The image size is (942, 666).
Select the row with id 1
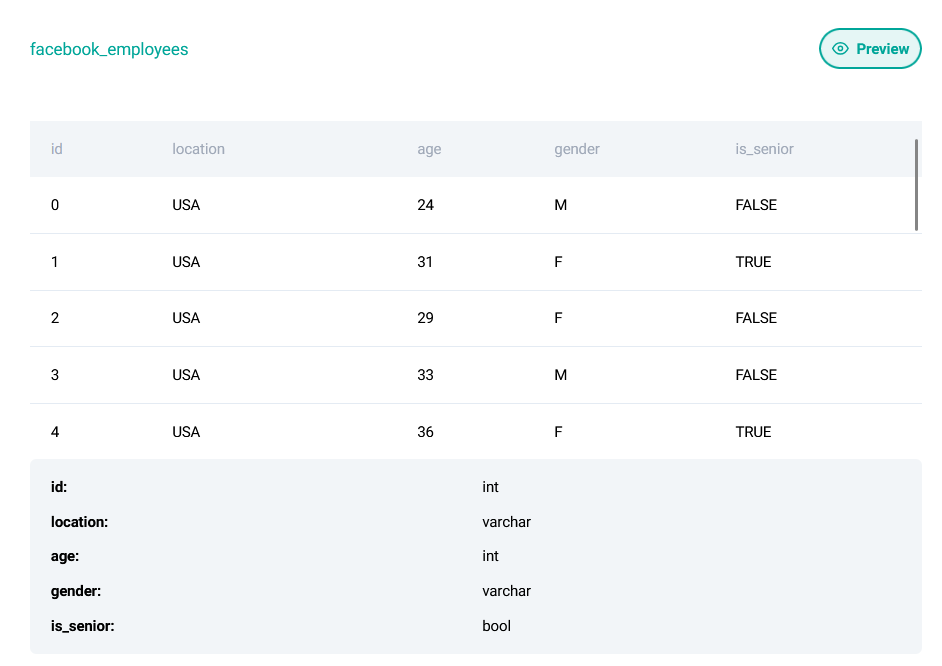tap(400, 262)
